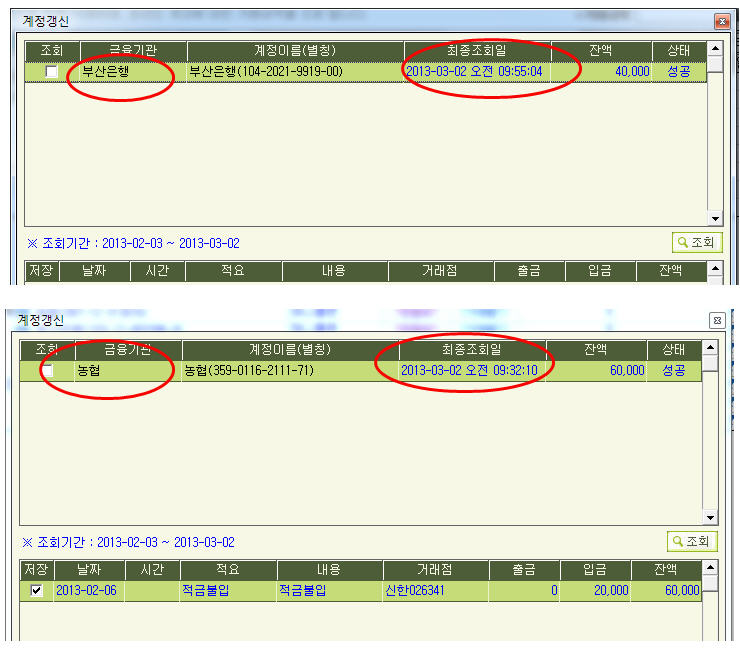Close the 계정갱신 window showing 농협
This screenshot has width=740, height=648.
point(716,320)
